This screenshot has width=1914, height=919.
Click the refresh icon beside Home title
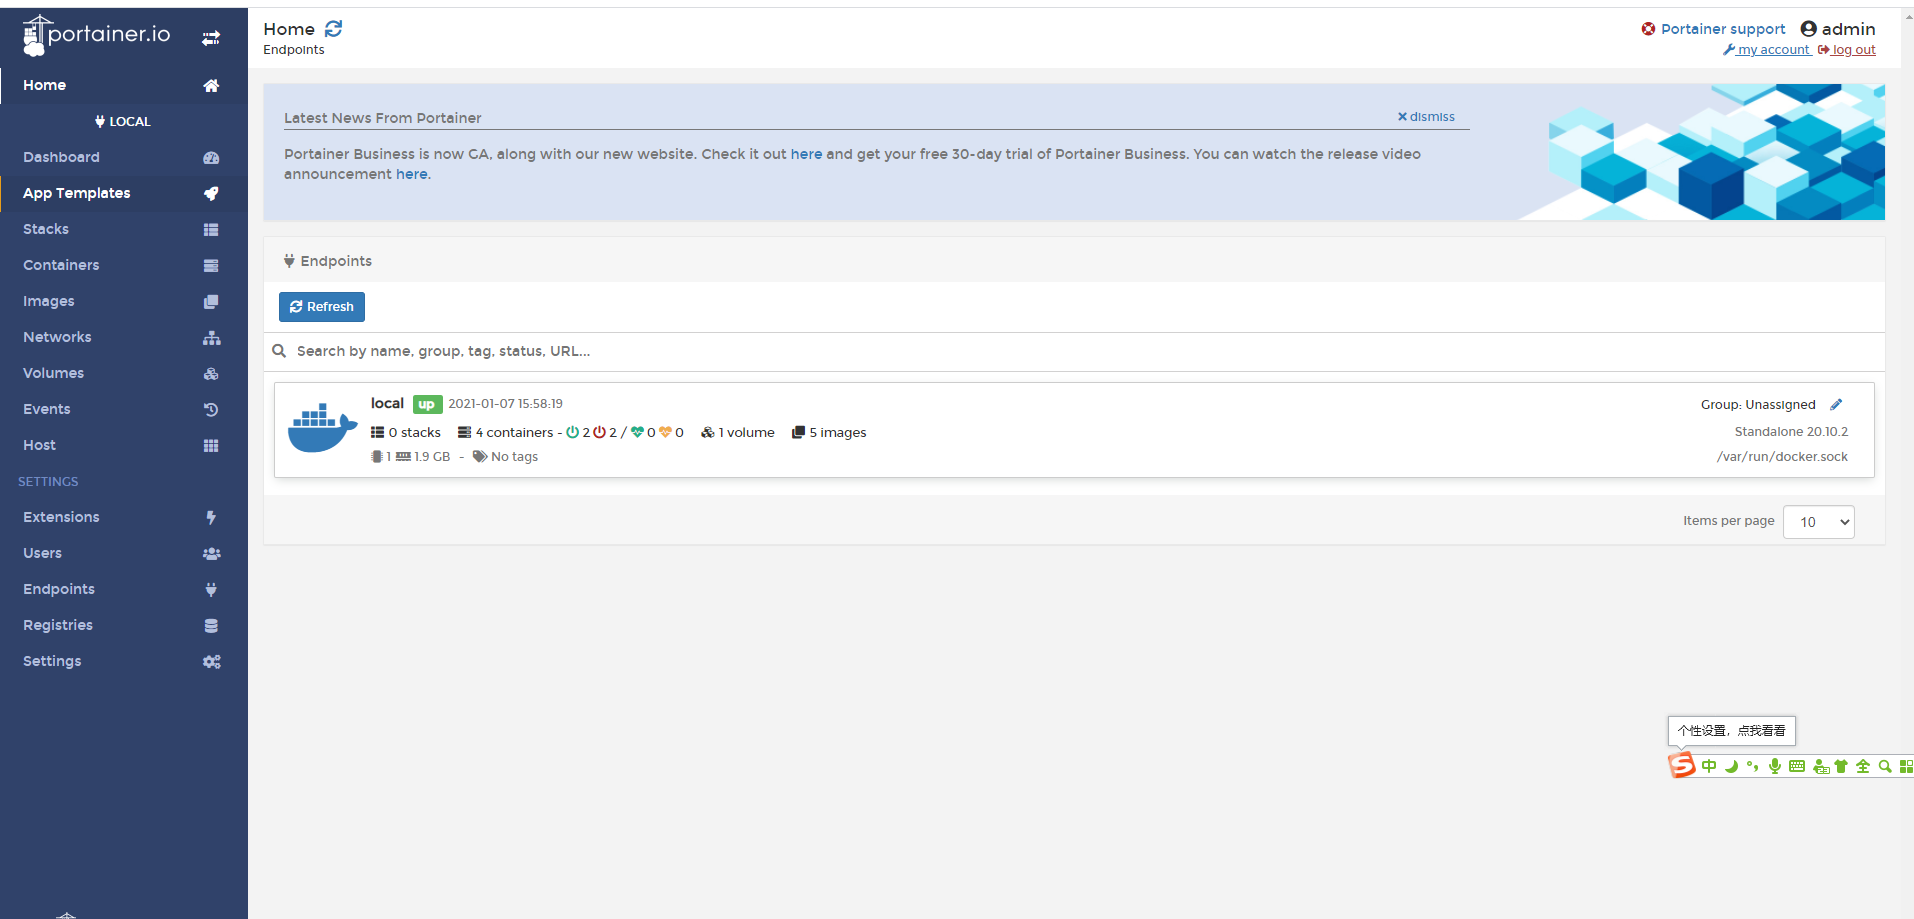pyautogui.click(x=334, y=29)
